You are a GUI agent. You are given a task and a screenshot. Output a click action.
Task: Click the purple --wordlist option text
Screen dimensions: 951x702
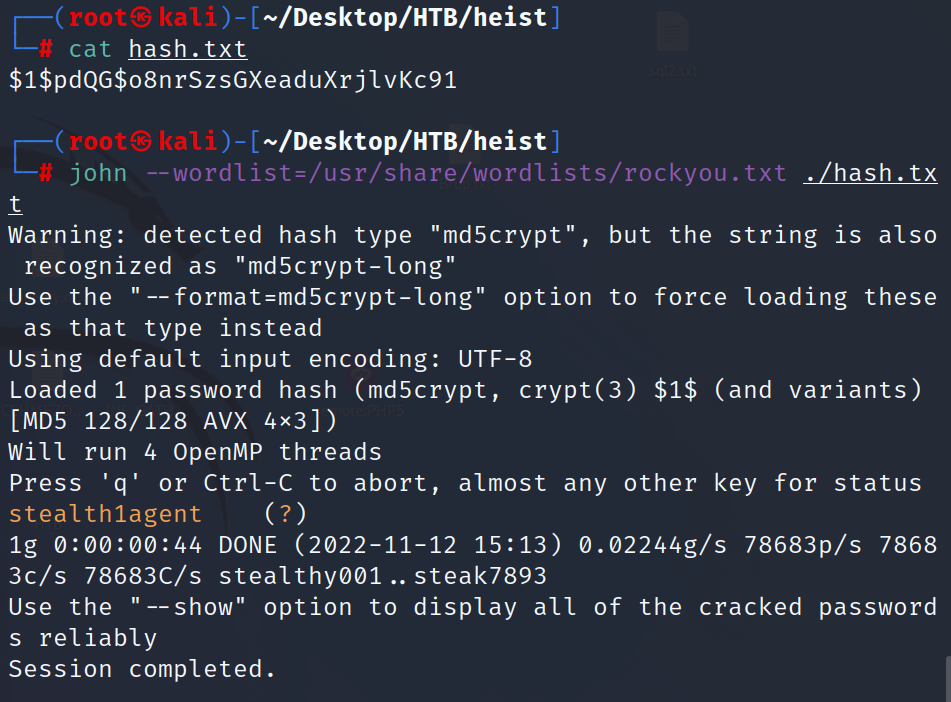[466, 173]
